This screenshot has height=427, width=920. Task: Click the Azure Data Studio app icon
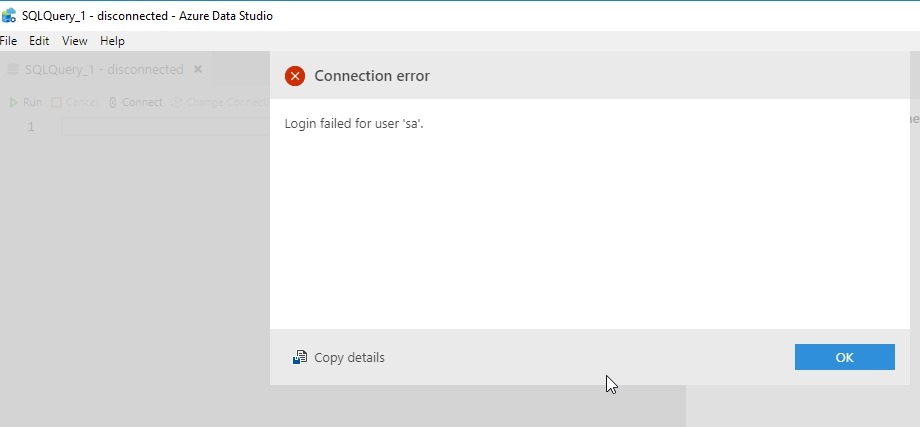[x=9, y=16]
